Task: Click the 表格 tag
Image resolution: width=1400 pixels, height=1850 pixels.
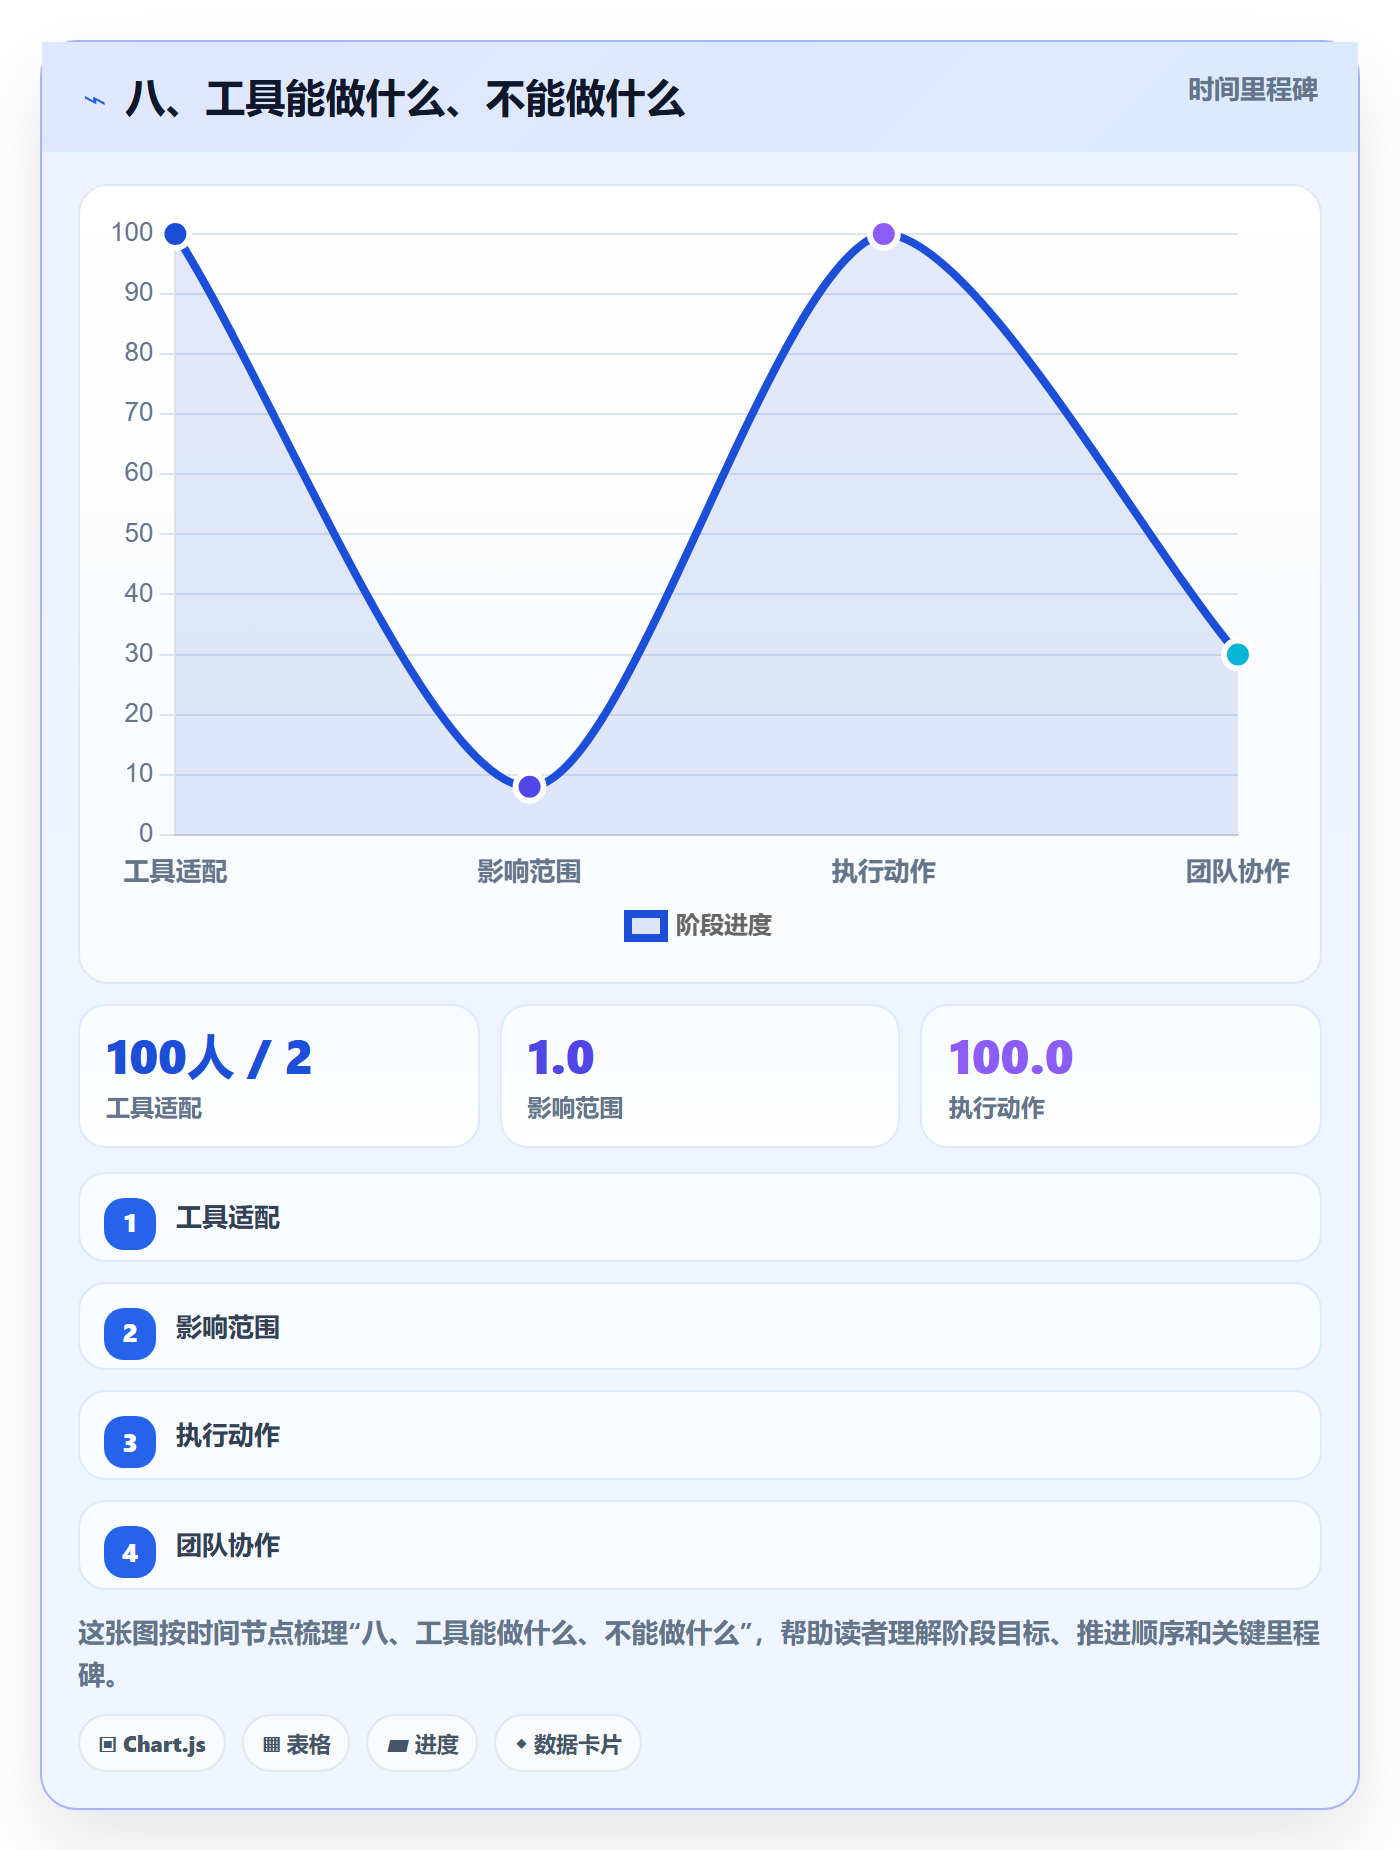Action: pos(296,1744)
